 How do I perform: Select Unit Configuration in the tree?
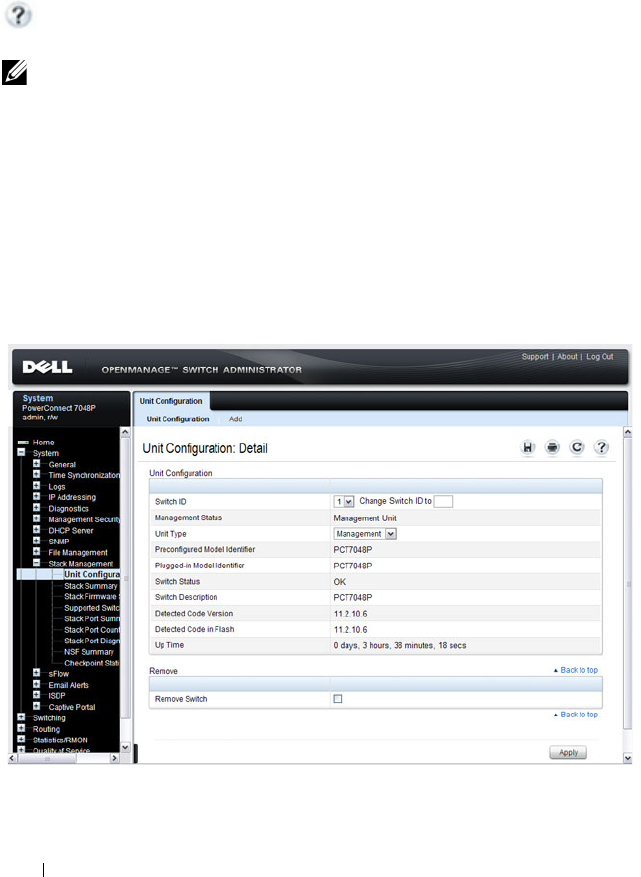[92, 574]
